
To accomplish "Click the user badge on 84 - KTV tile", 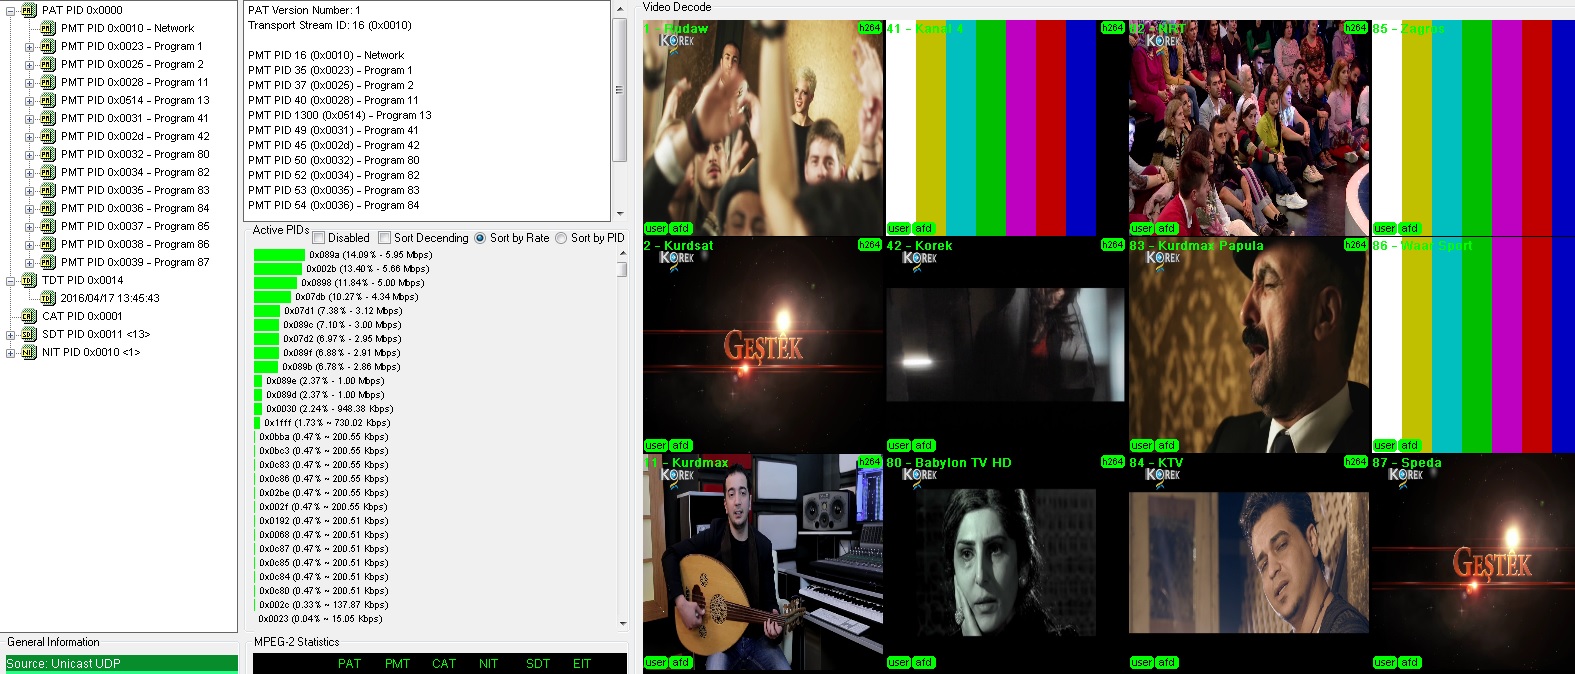I will (1142, 662).
